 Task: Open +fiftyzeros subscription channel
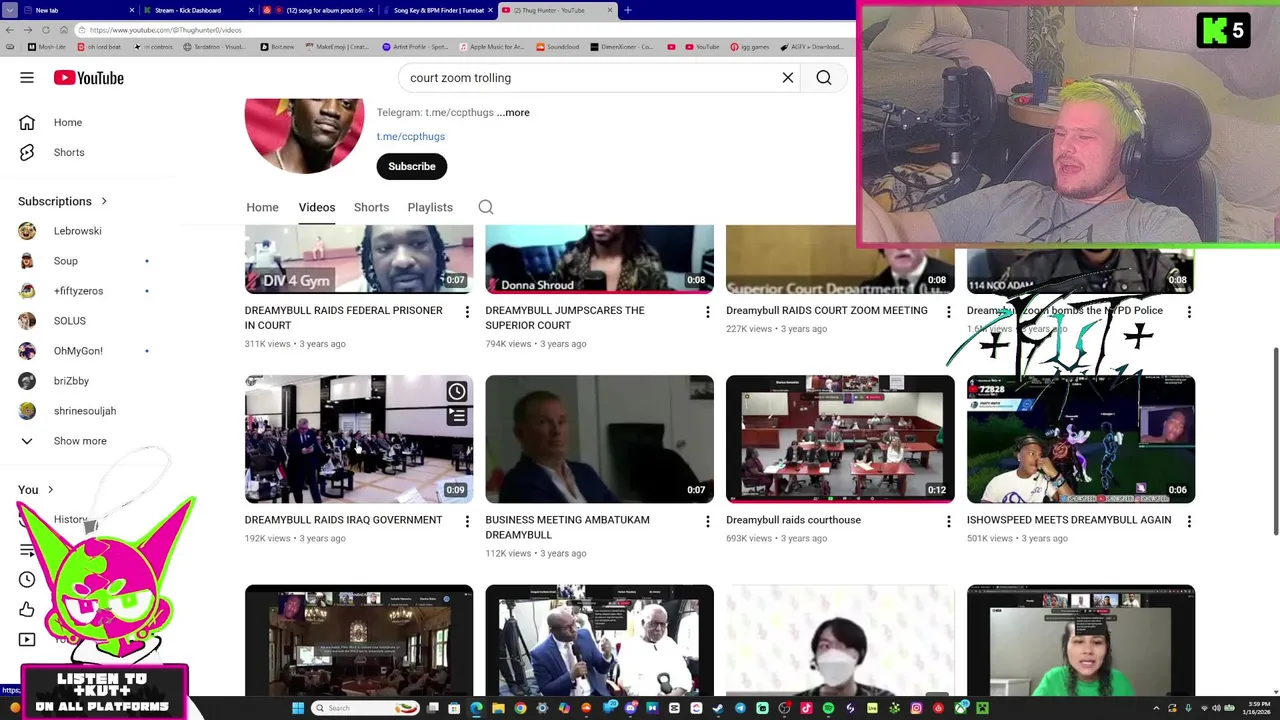click(78, 291)
